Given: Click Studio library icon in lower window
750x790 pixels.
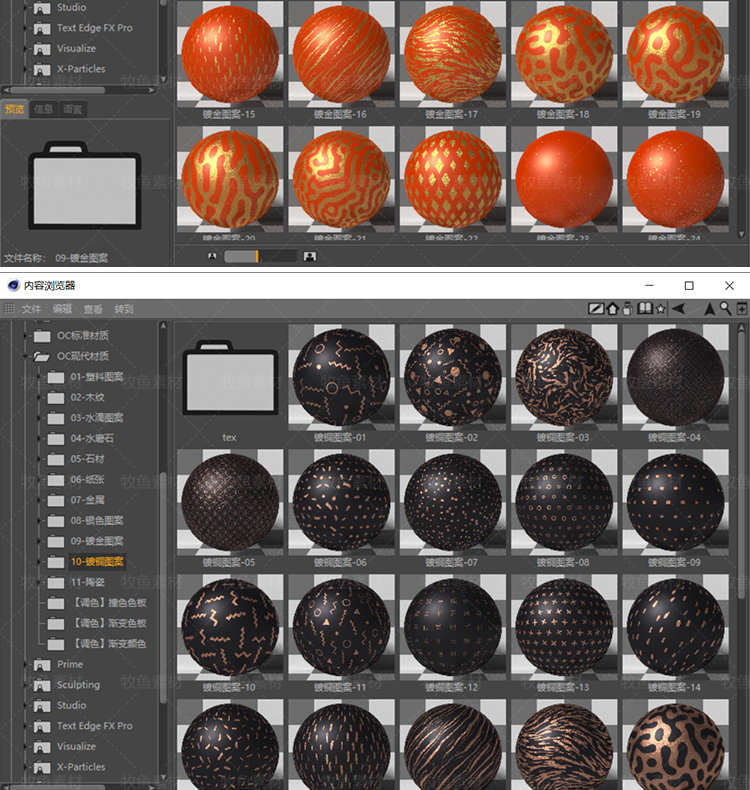Looking at the screenshot, I should (42, 706).
